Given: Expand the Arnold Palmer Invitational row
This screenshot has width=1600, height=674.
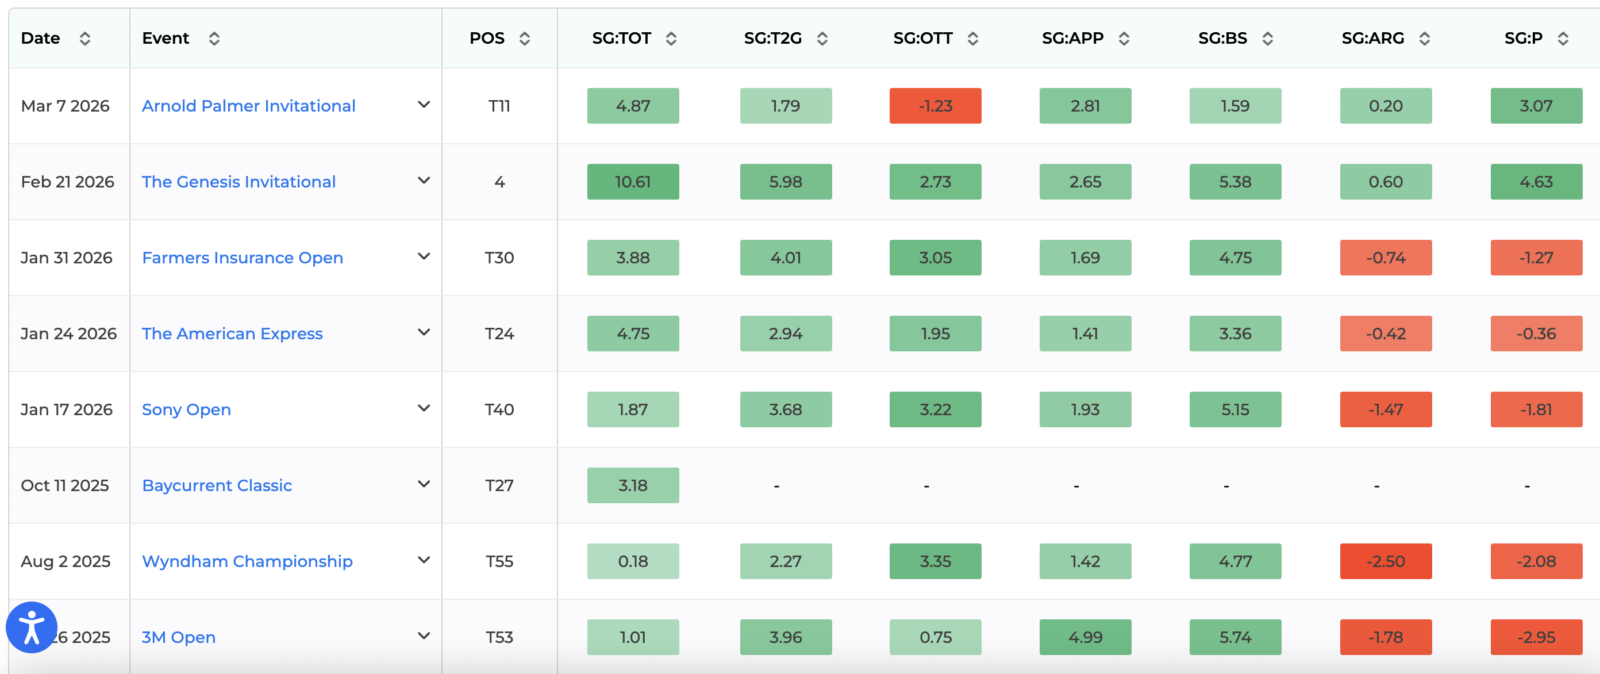Looking at the screenshot, I should click(x=424, y=105).
